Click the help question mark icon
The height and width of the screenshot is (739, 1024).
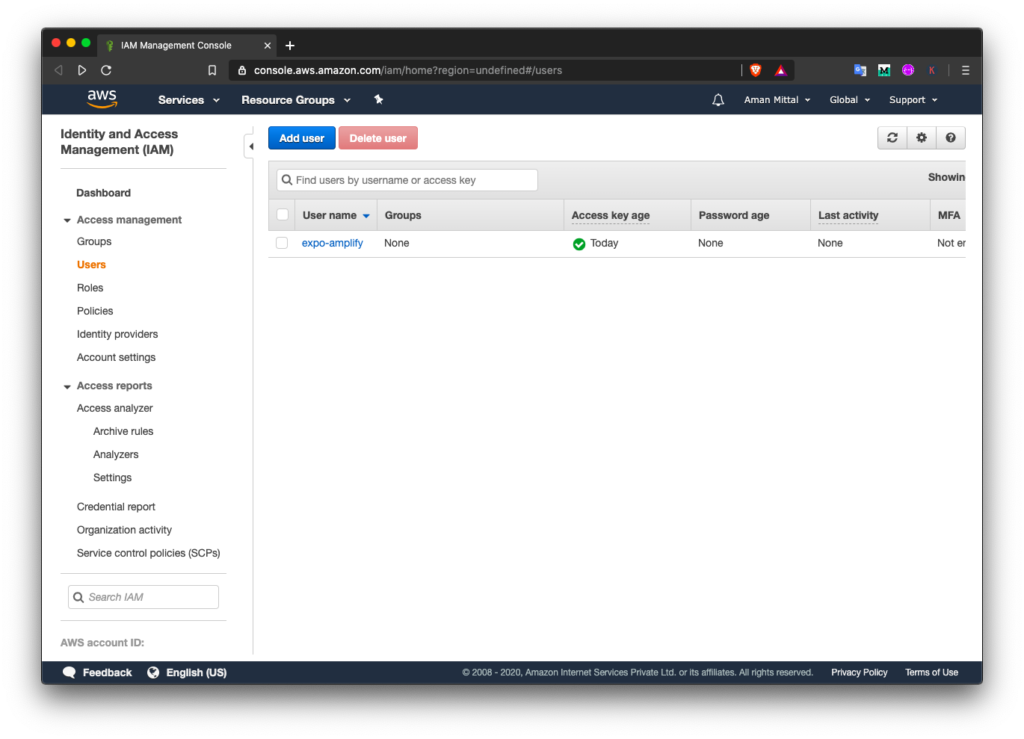[x=950, y=138]
